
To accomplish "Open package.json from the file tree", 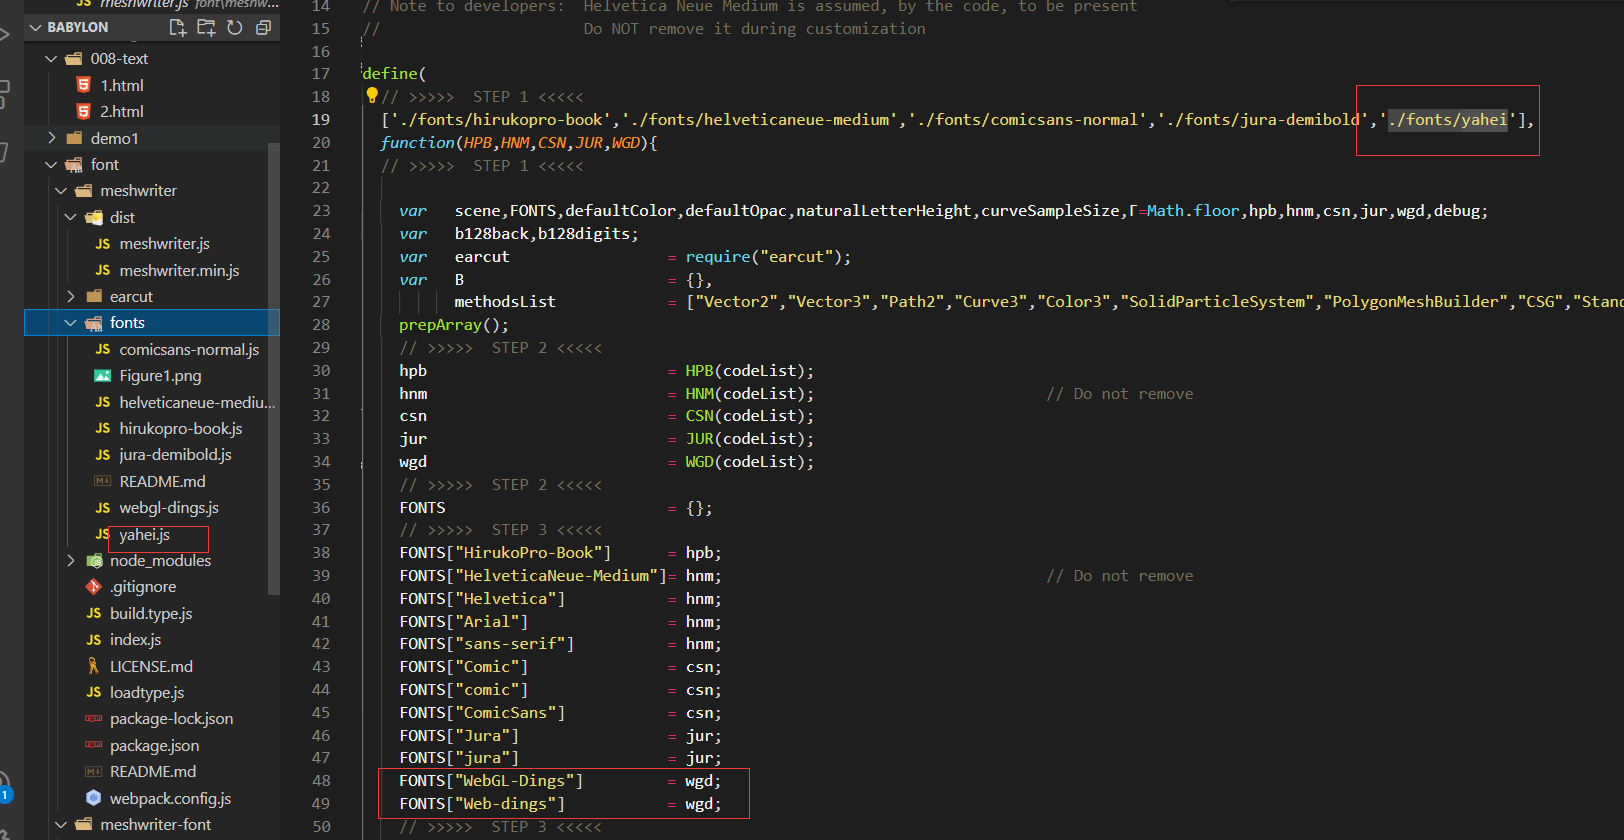I will tap(154, 745).
